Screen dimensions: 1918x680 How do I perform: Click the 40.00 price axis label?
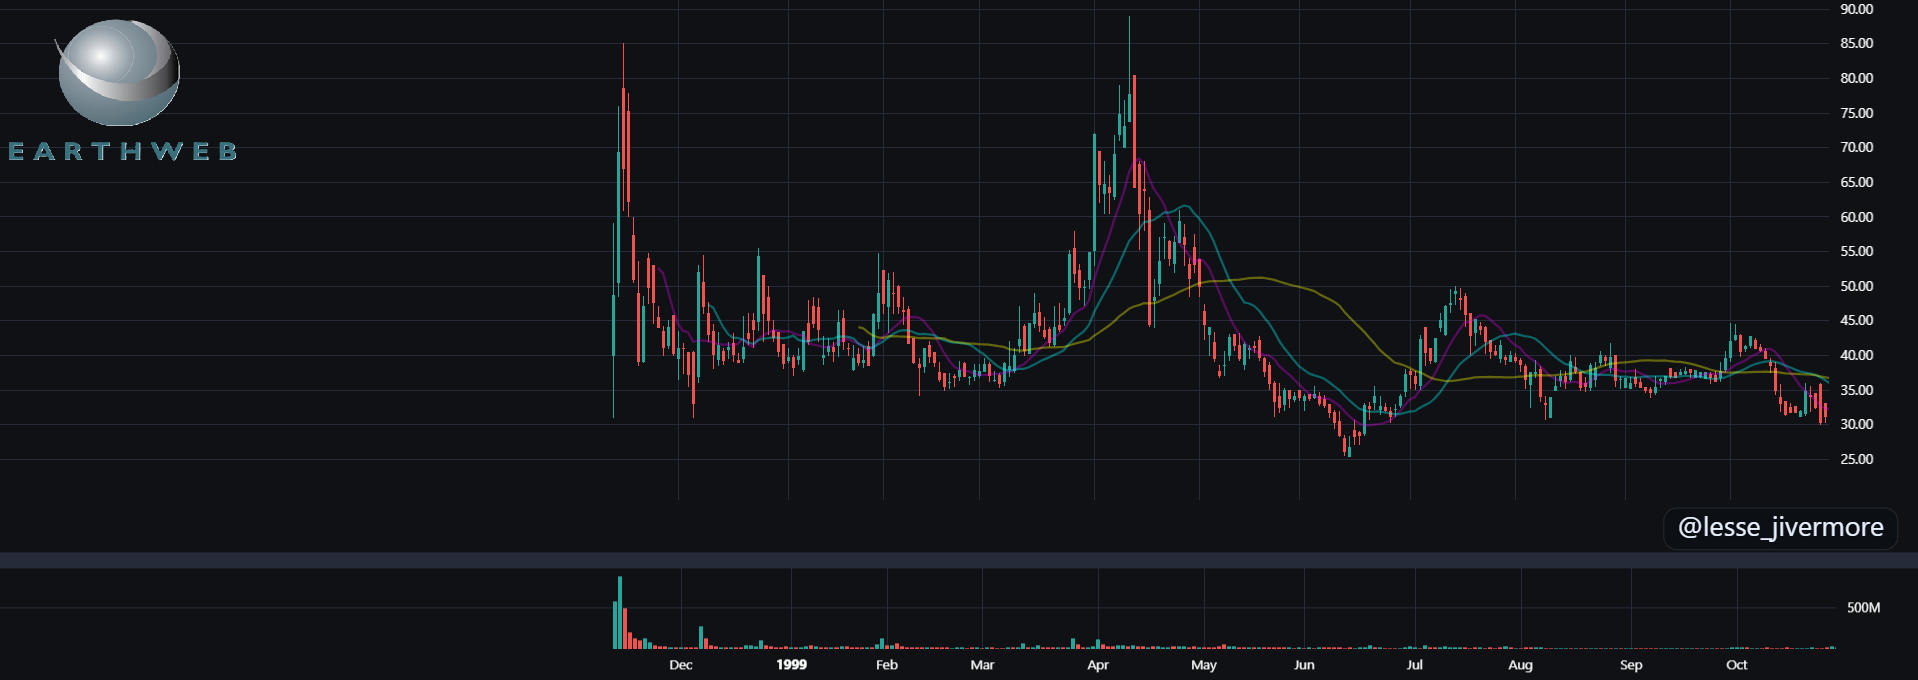[x=1856, y=355]
